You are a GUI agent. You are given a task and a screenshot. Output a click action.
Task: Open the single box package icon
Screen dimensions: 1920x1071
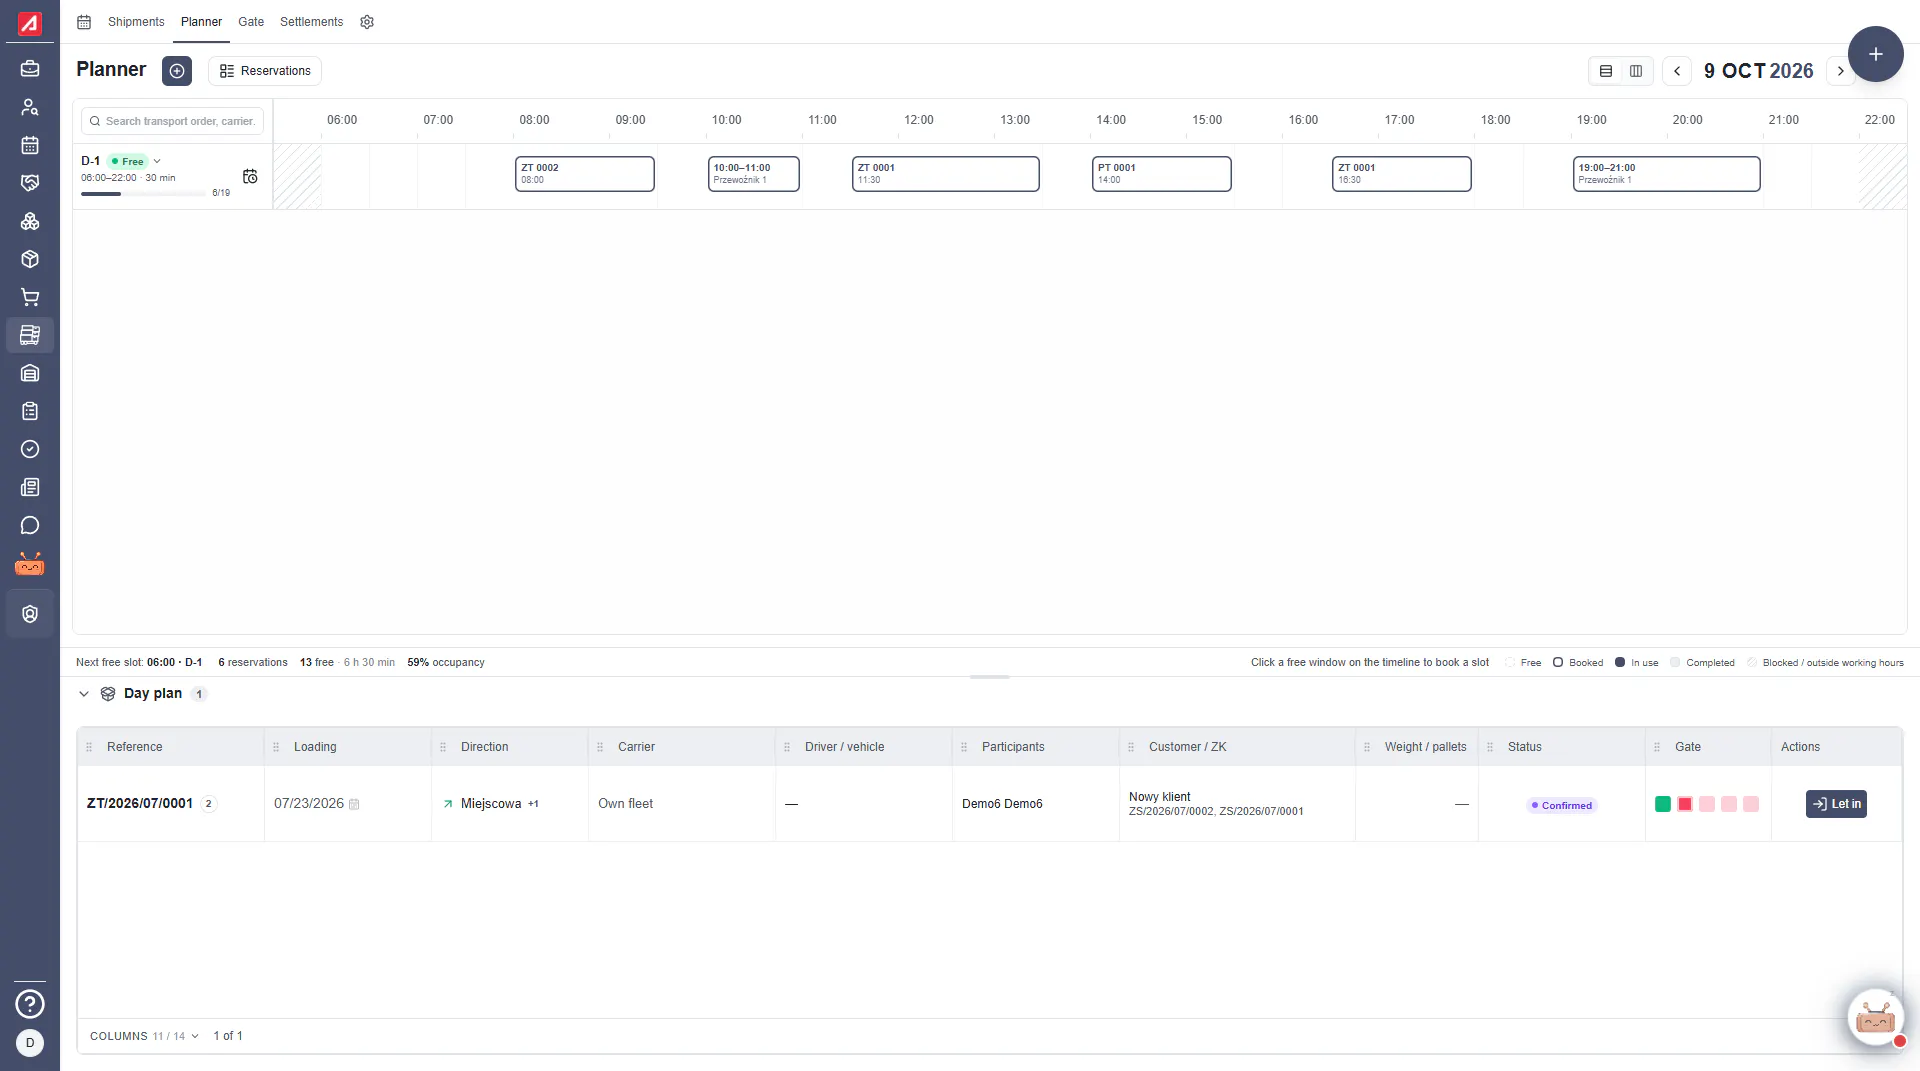point(30,259)
